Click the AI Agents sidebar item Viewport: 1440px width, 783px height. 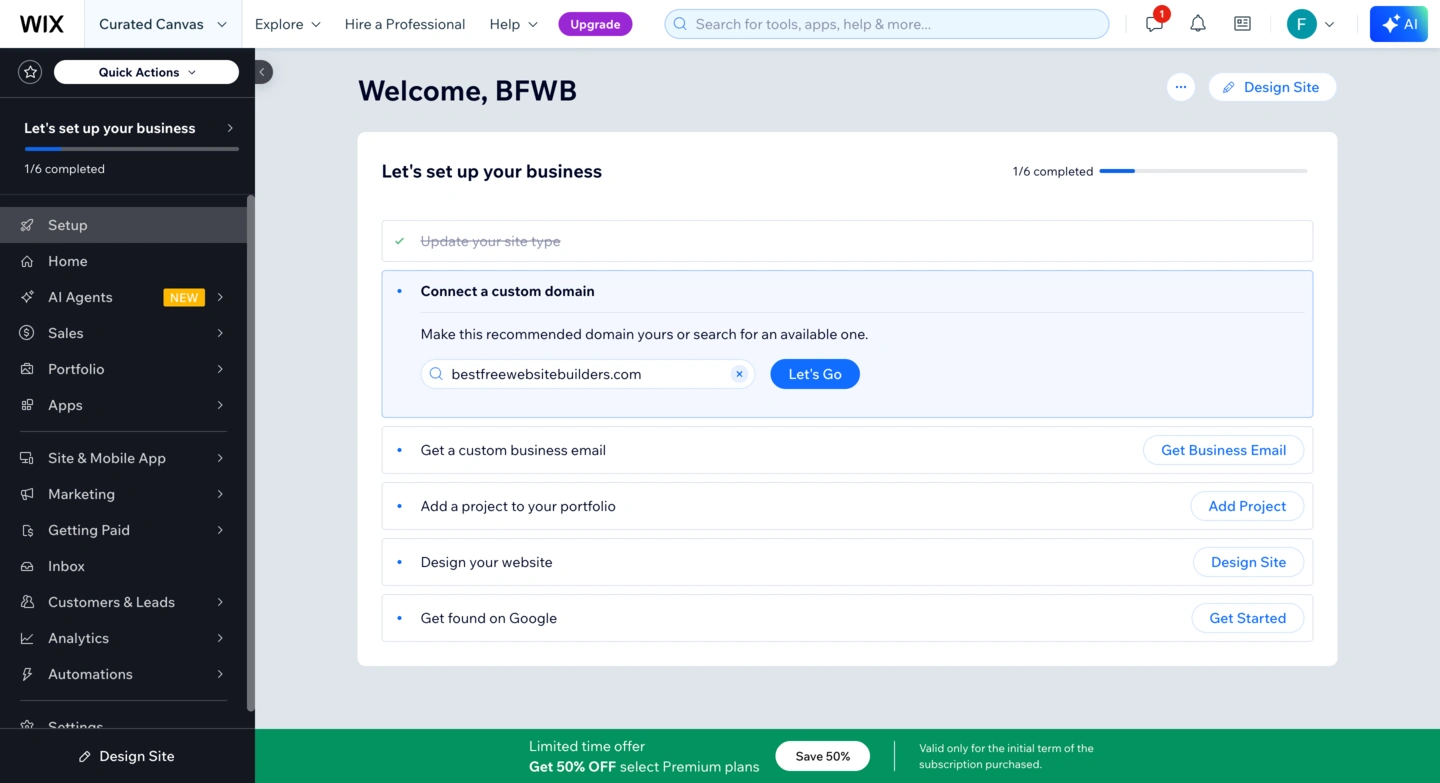click(x=80, y=297)
